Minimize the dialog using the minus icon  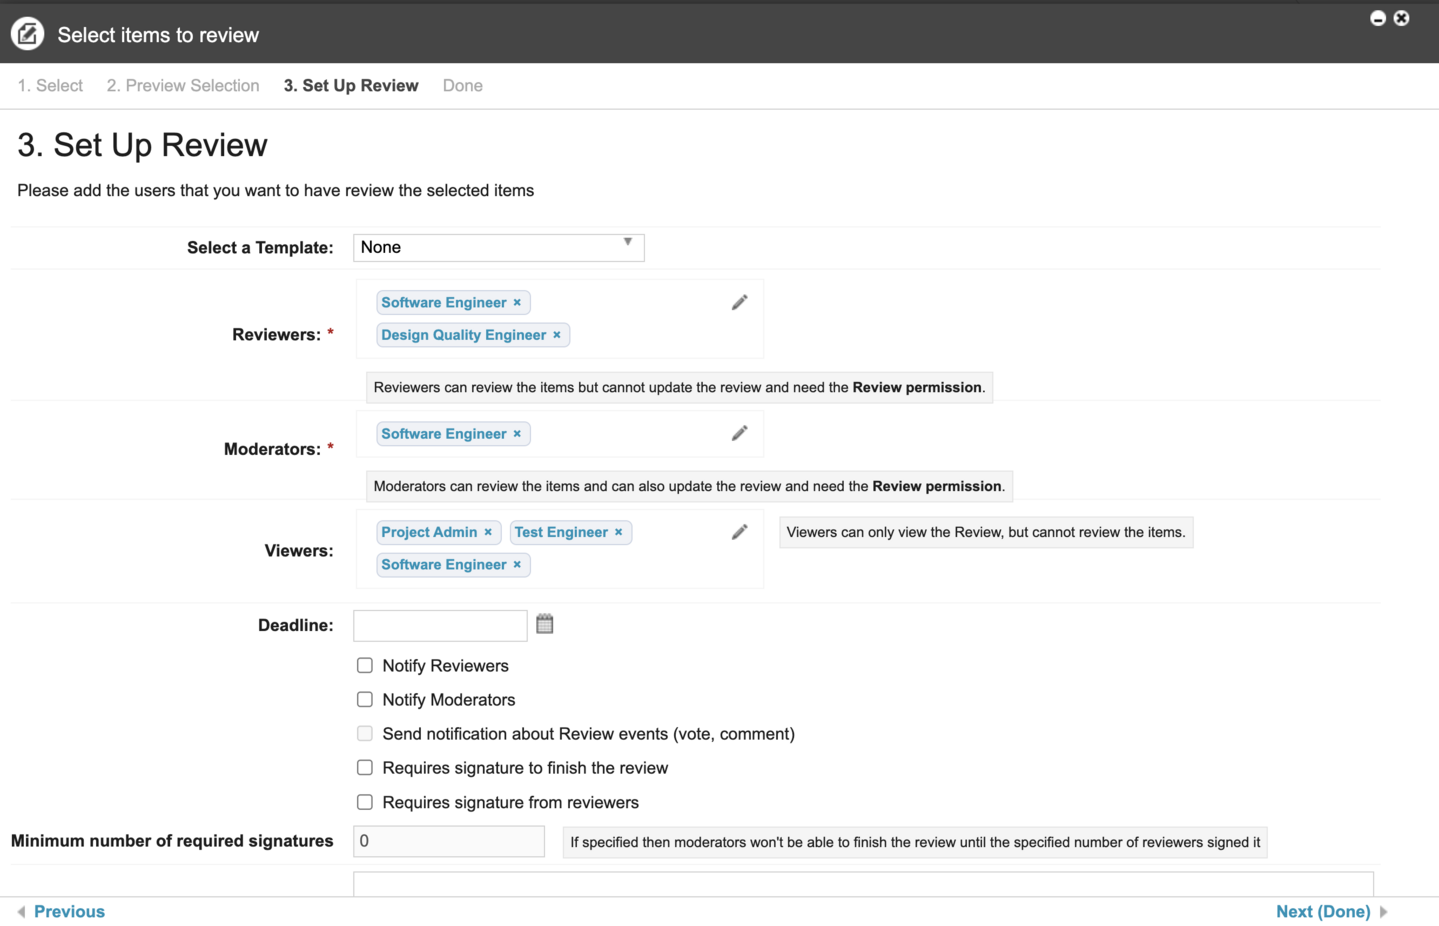[1377, 18]
